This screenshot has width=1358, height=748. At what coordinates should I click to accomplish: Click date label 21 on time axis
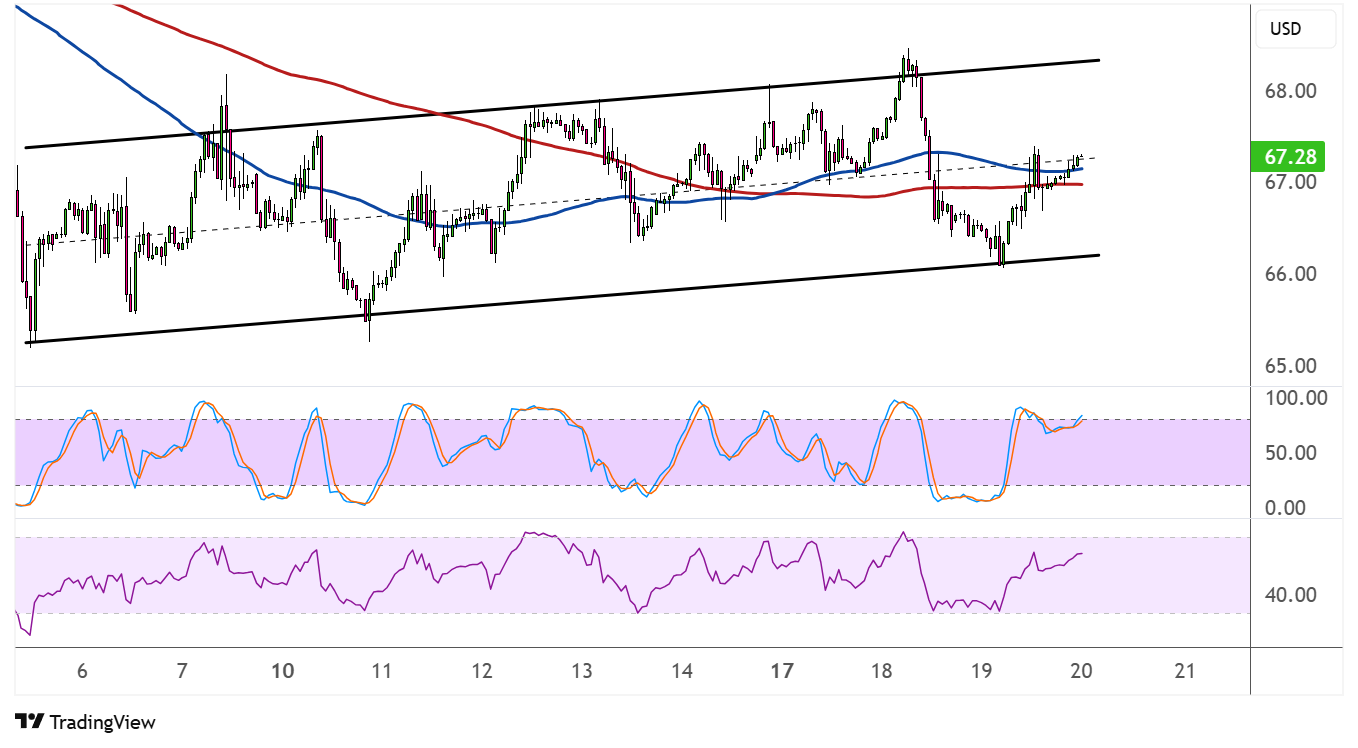pyautogui.click(x=1185, y=671)
